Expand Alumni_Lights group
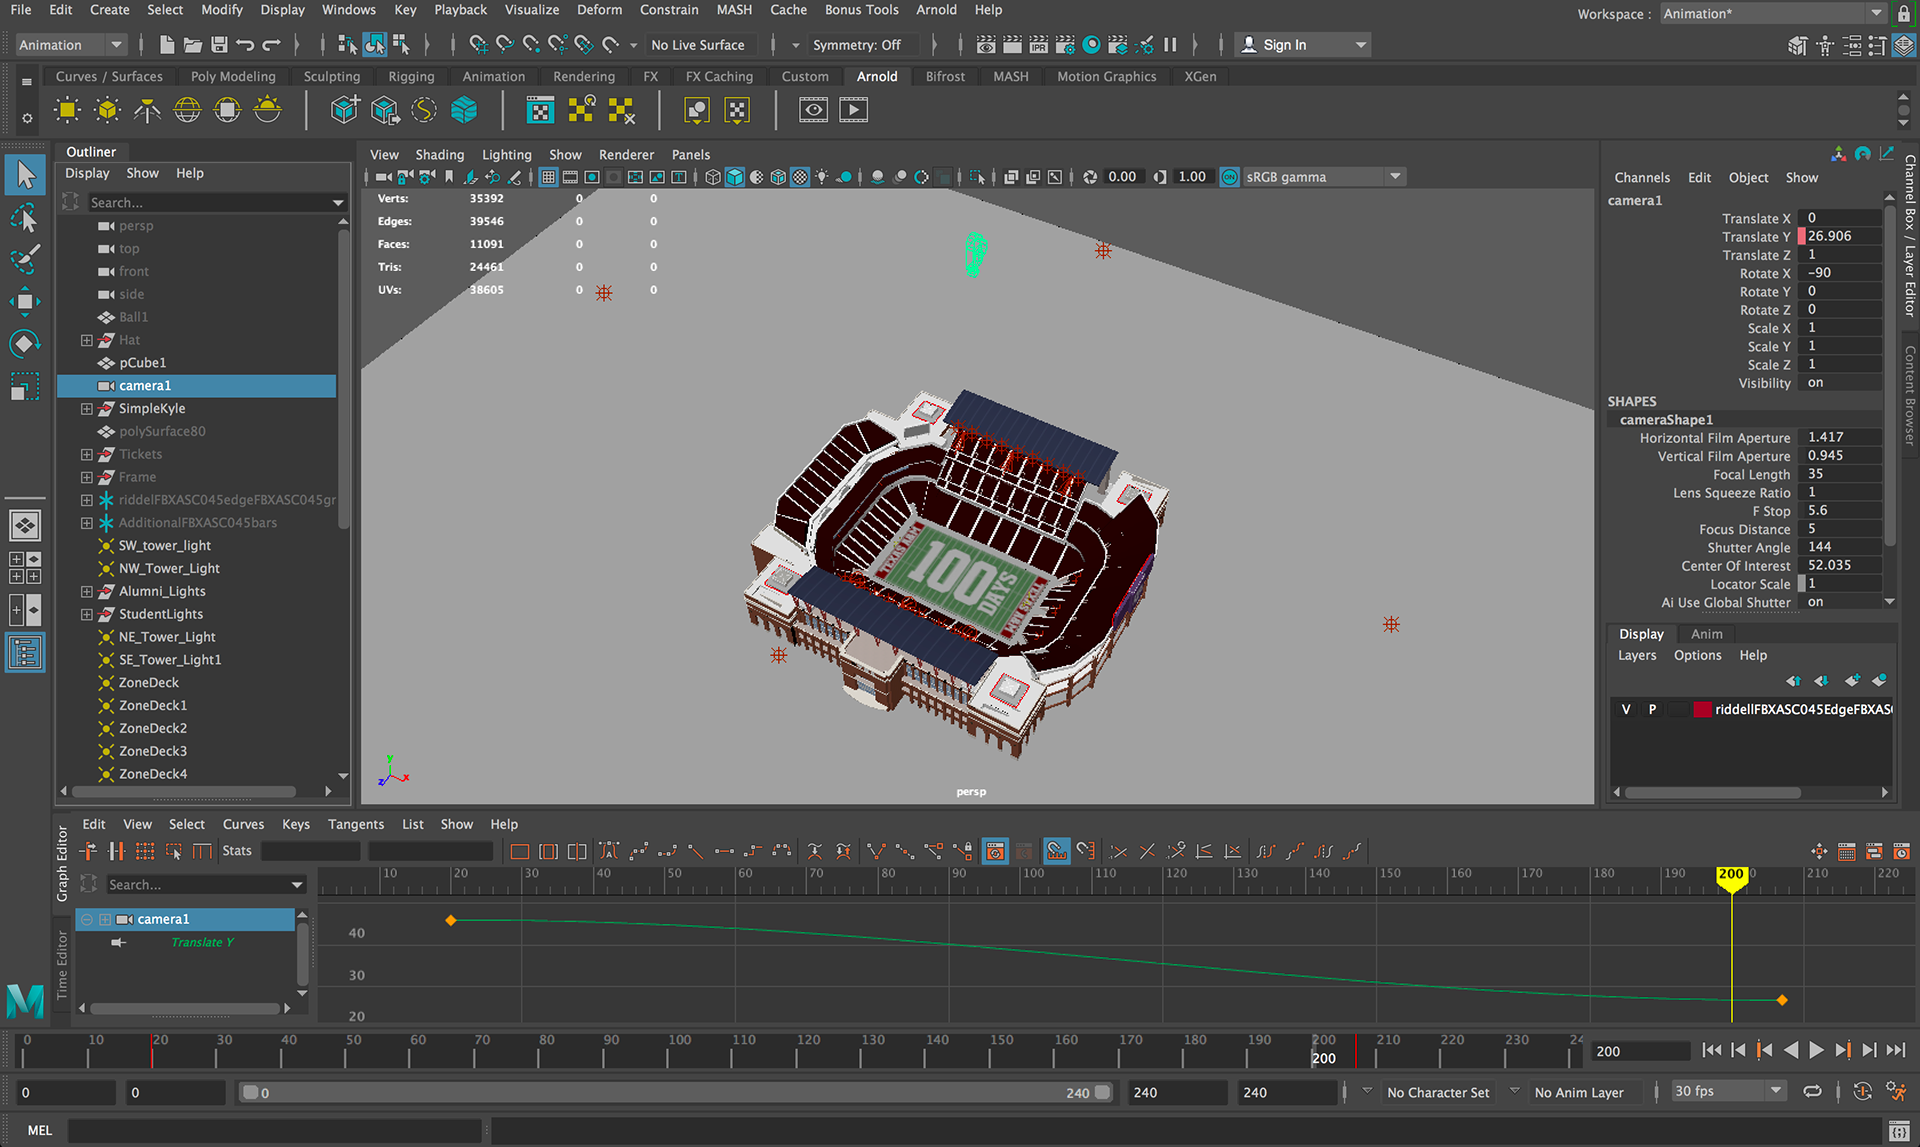 87,592
